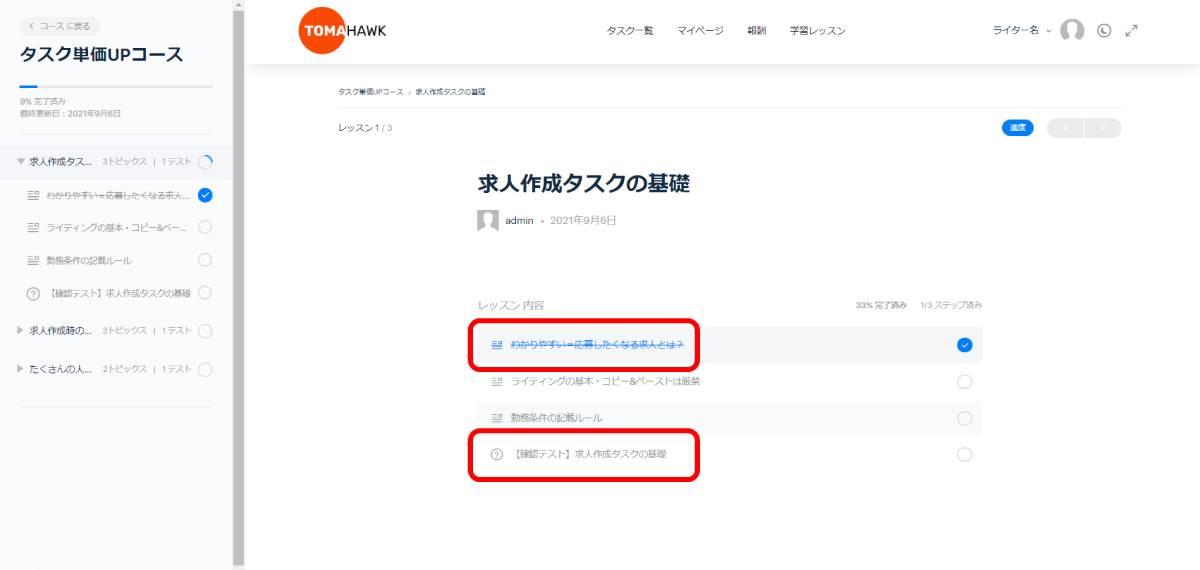Enter fullscreen with the expand arrows icon
This screenshot has height=570, width=1200.
pyautogui.click(x=1131, y=31)
